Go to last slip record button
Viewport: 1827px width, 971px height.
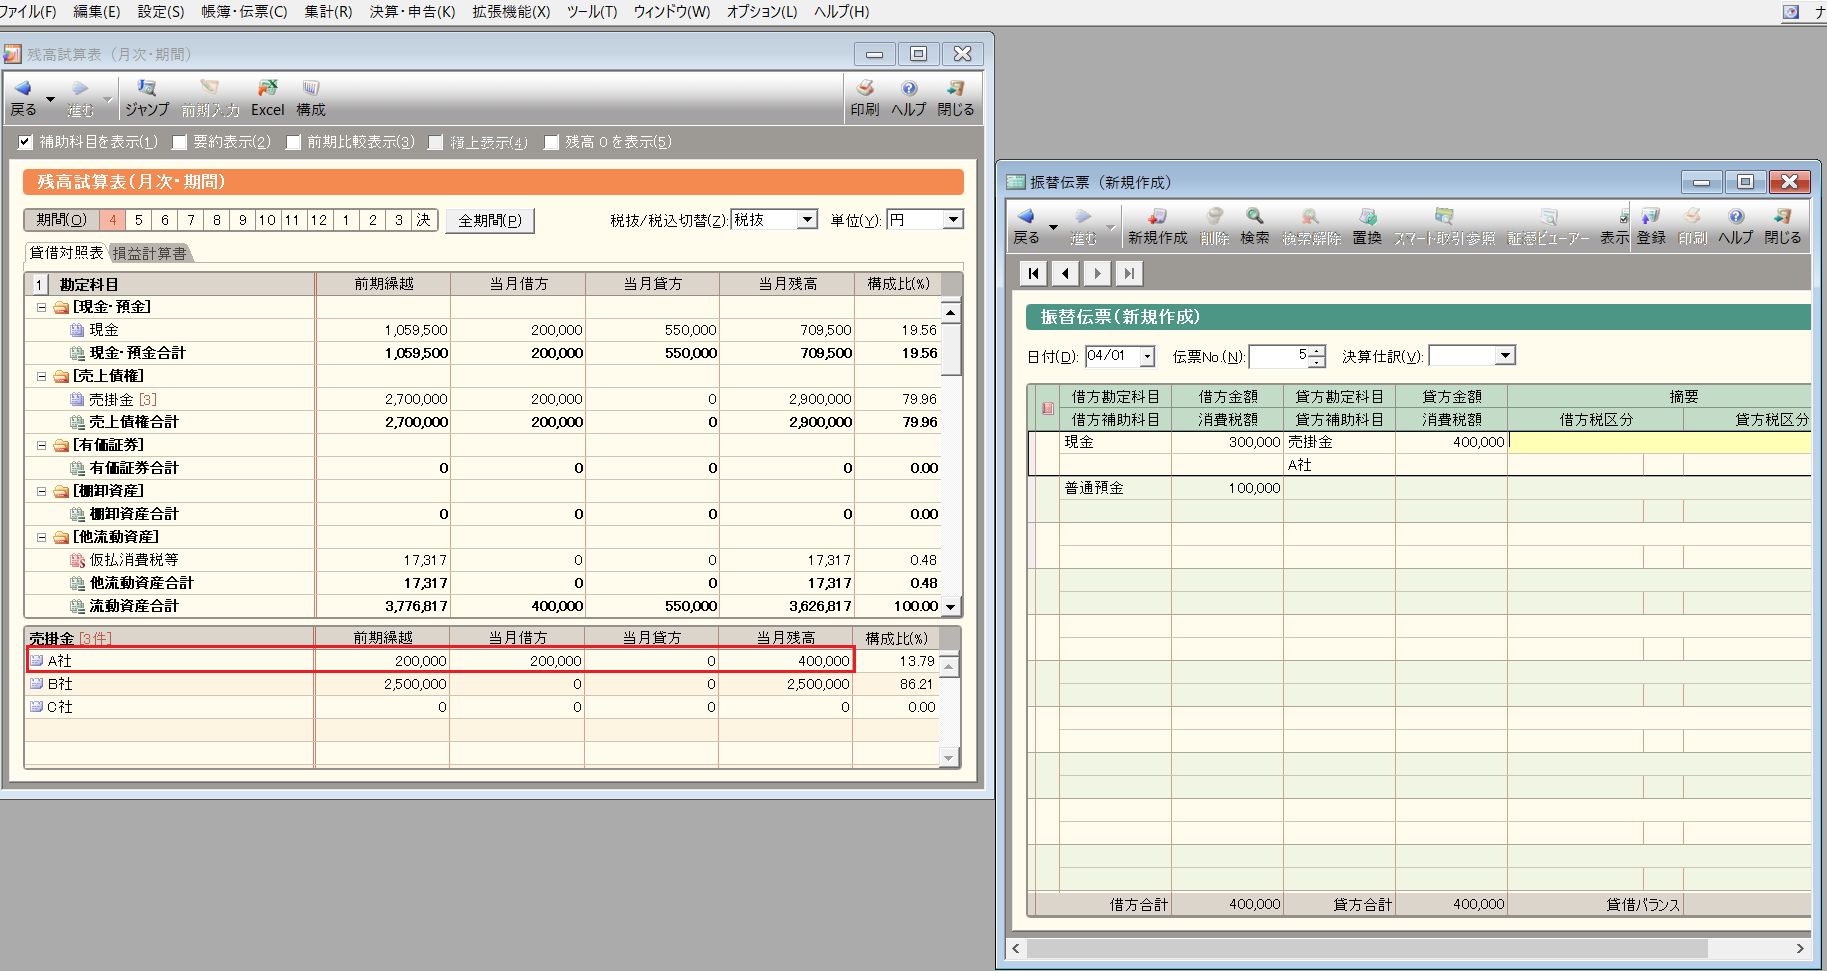(x=1129, y=273)
